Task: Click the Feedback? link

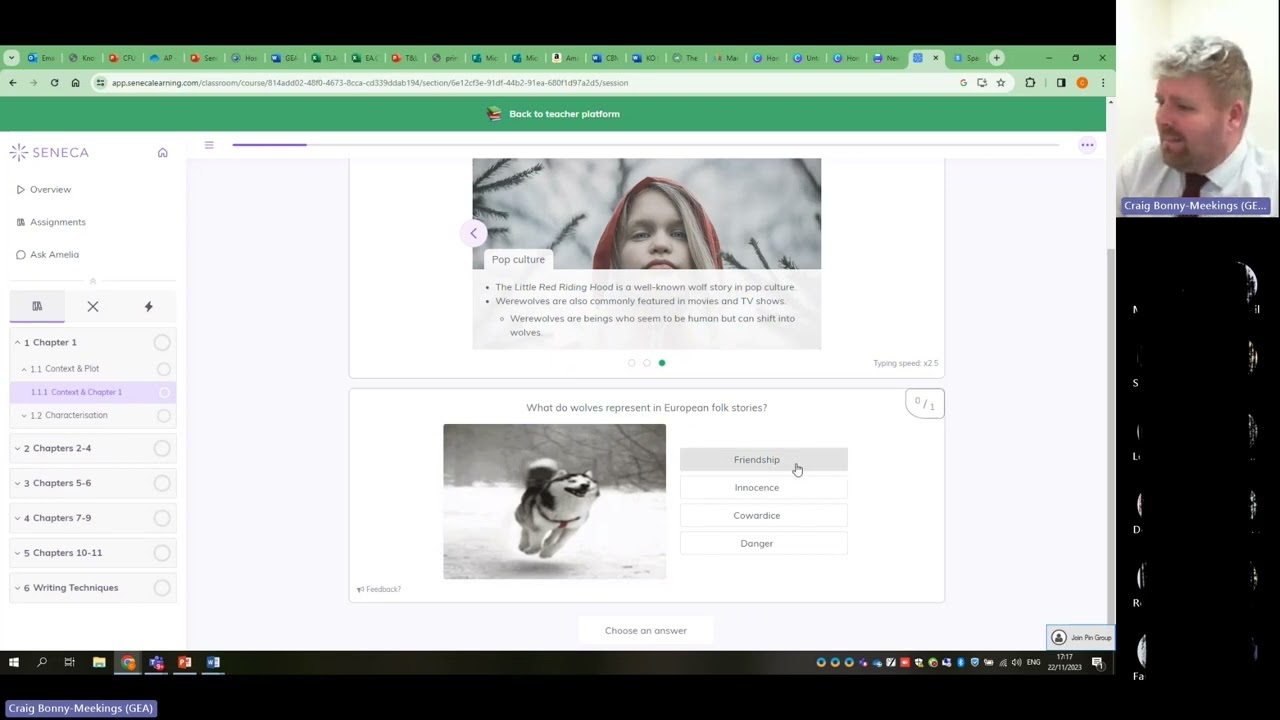Action: 379,589
